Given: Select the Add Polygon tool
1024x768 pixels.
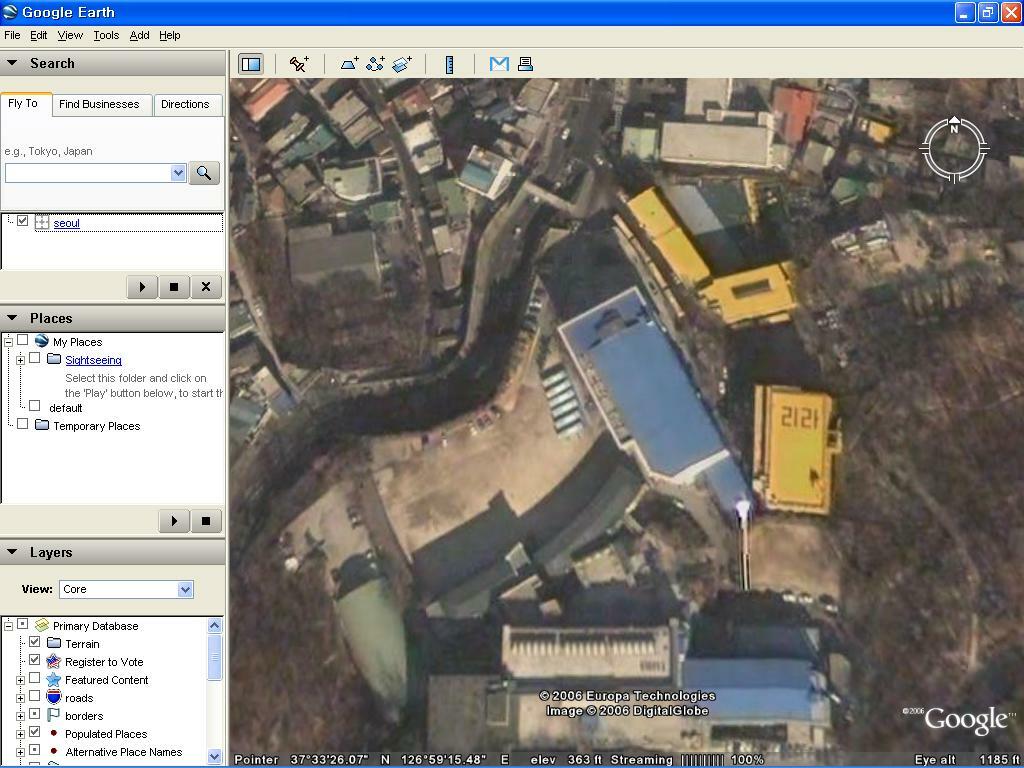Looking at the screenshot, I should 349,64.
